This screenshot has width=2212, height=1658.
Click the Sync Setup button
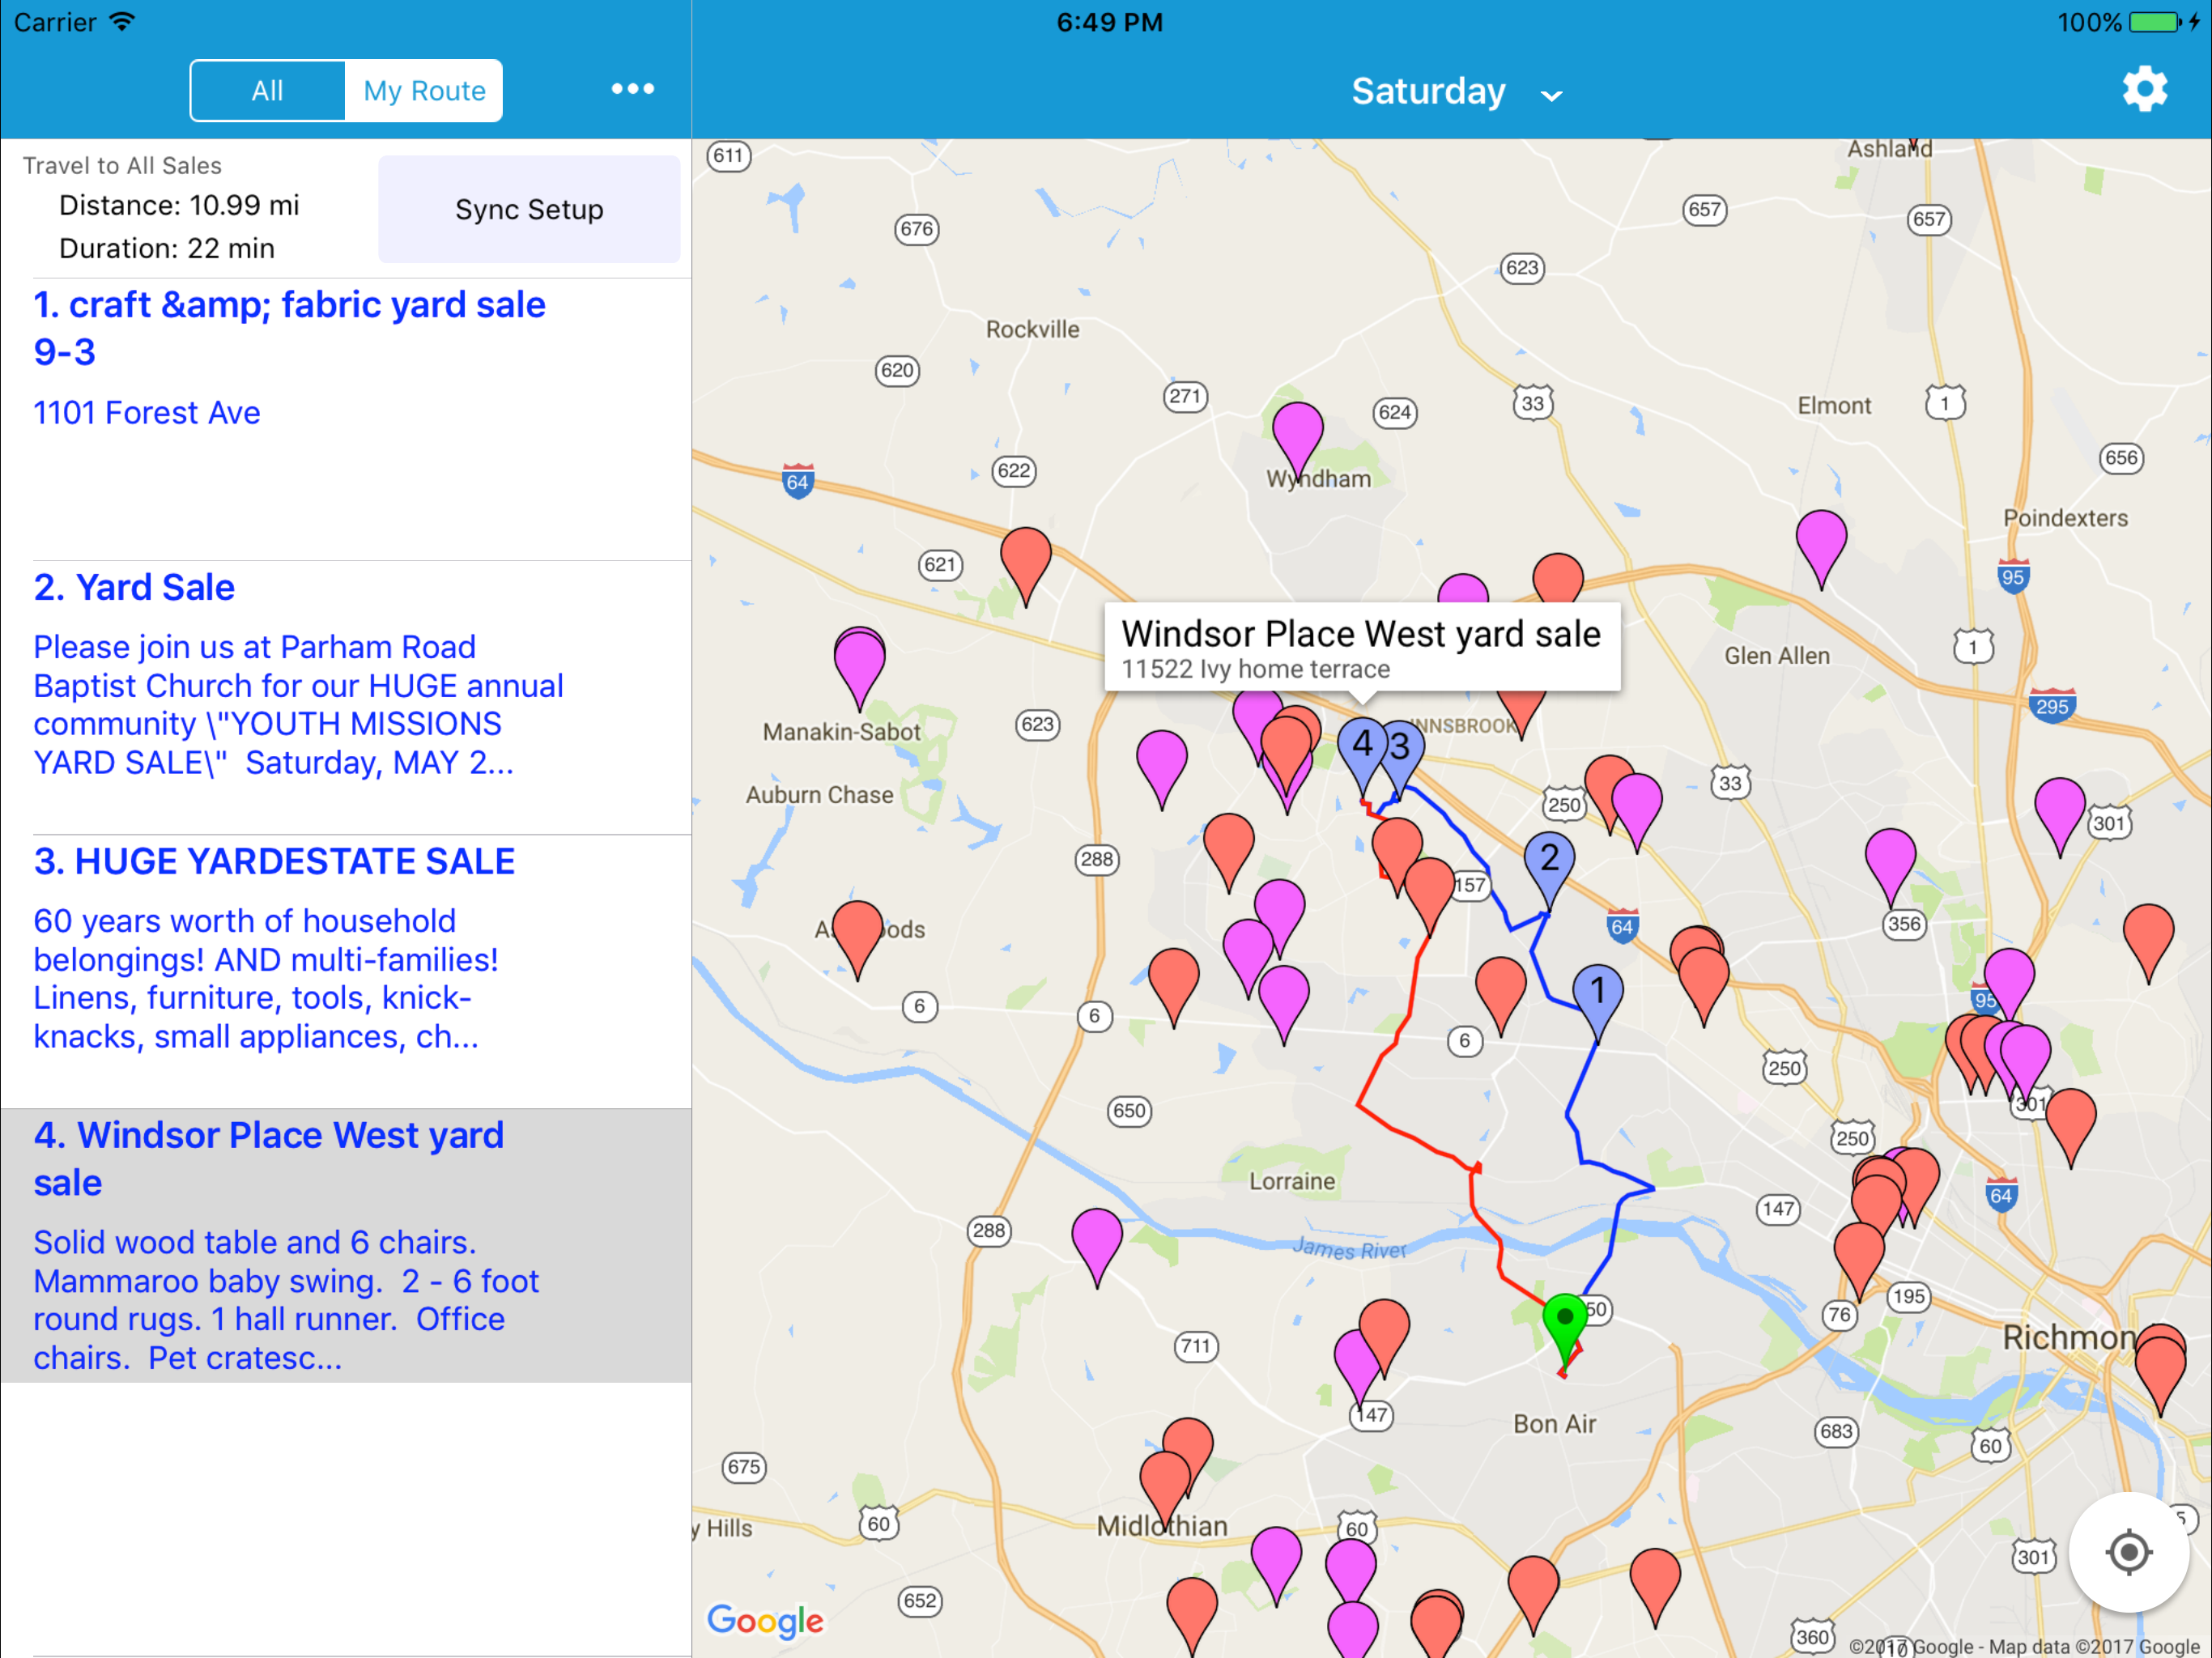[x=529, y=209]
